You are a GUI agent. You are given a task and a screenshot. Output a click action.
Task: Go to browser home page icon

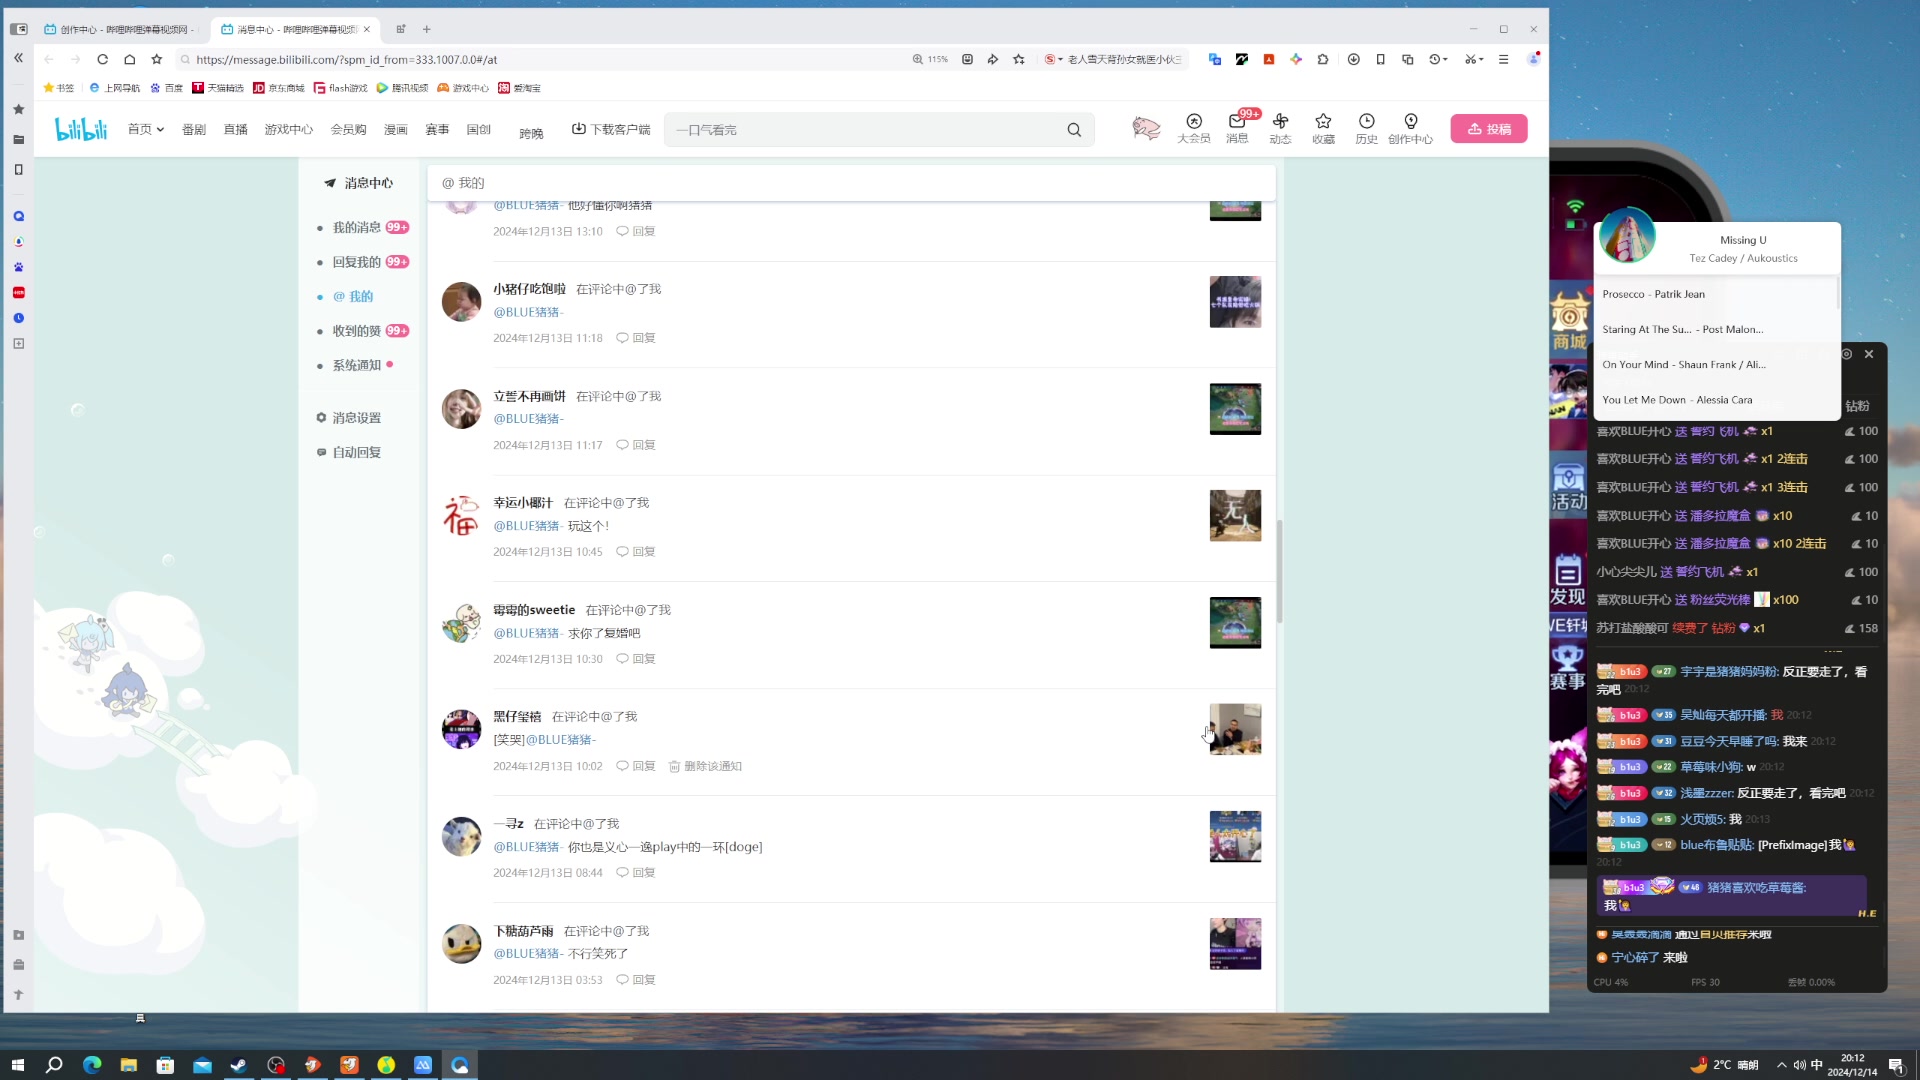point(129,59)
